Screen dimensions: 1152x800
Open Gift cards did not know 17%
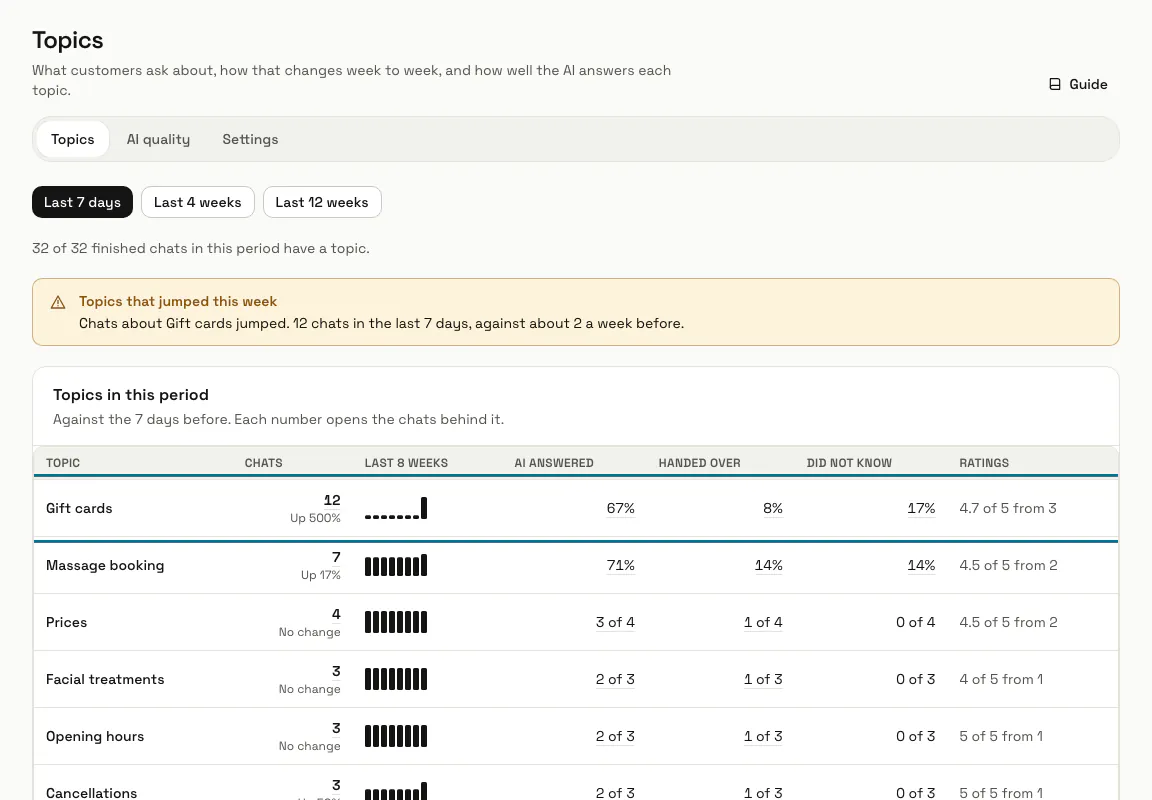(921, 508)
